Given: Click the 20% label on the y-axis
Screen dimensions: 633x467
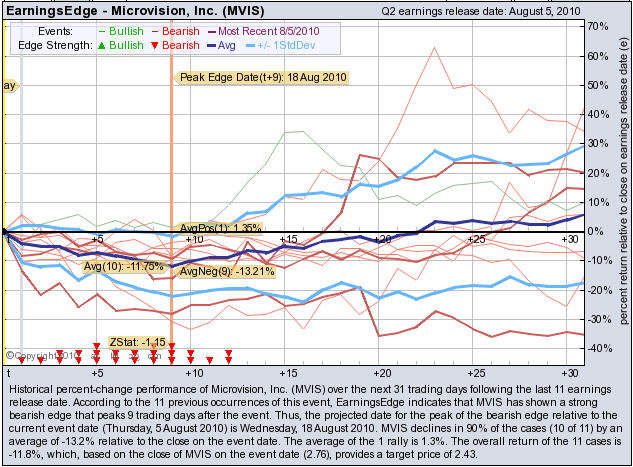Looking at the screenshot, I should pyautogui.click(x=598, y=173).
